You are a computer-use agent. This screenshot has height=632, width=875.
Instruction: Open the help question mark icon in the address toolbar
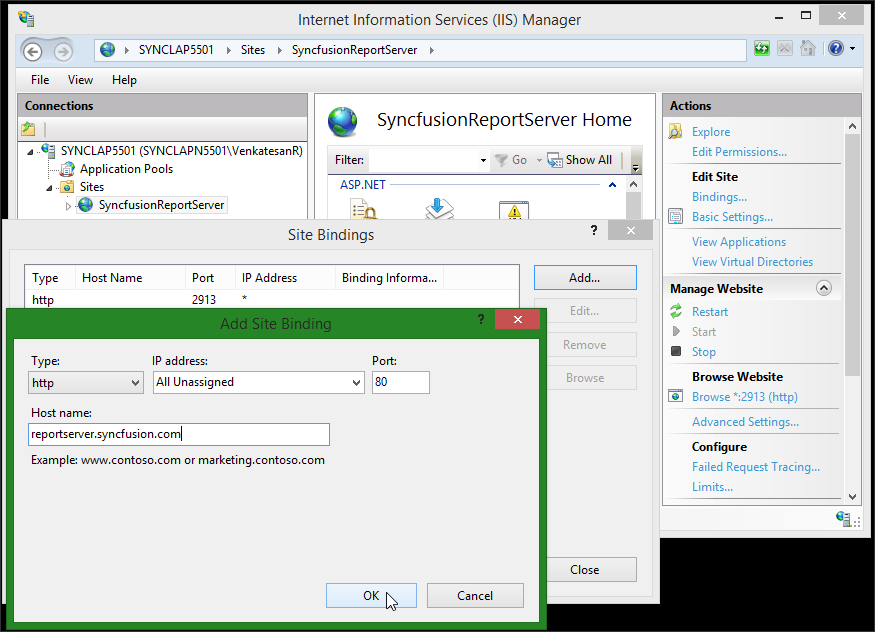click(x=835, y=49)
